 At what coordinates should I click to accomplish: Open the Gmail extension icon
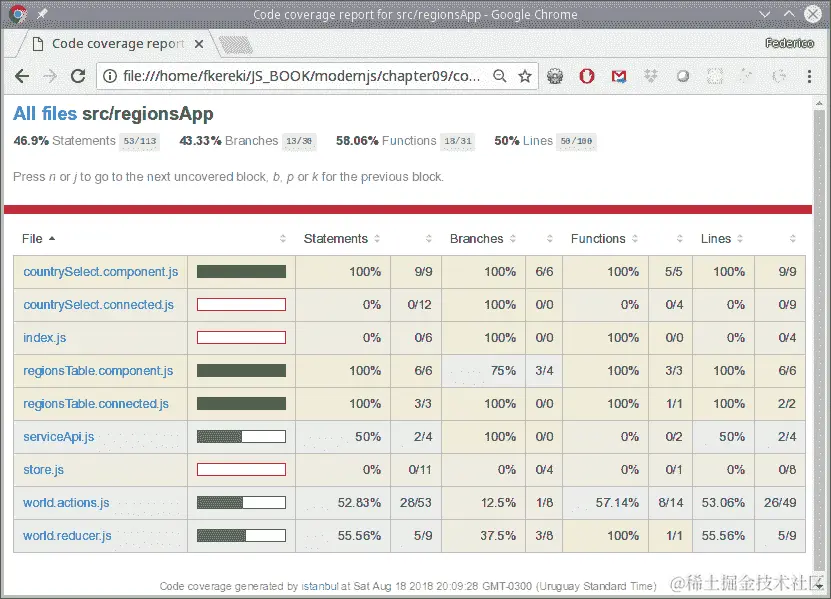point(618,76)
